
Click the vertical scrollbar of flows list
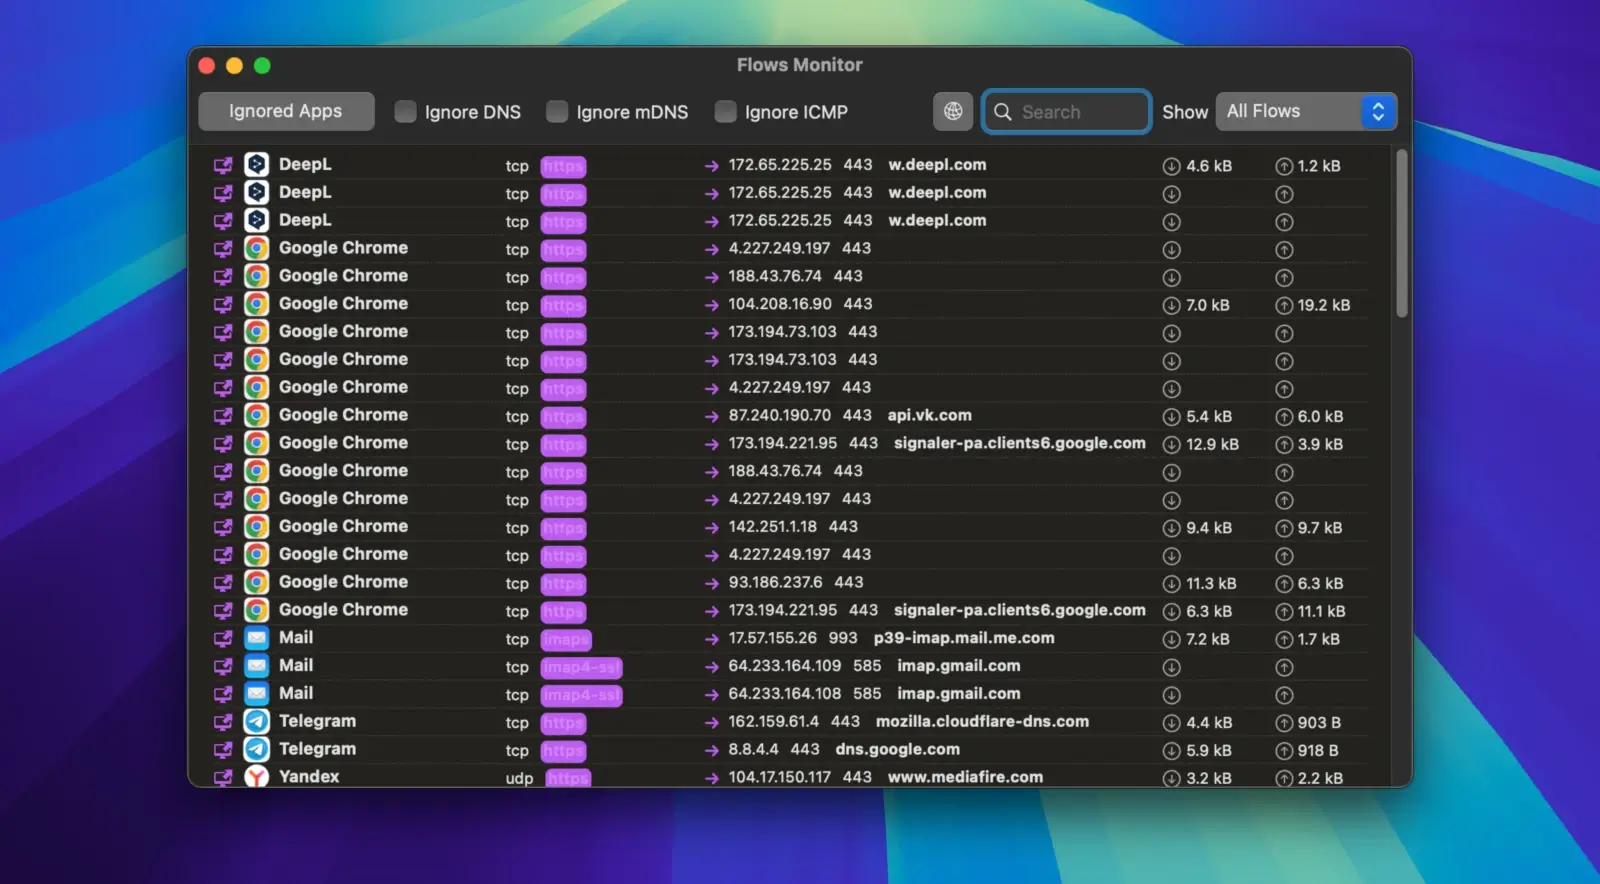(1401, 235)
